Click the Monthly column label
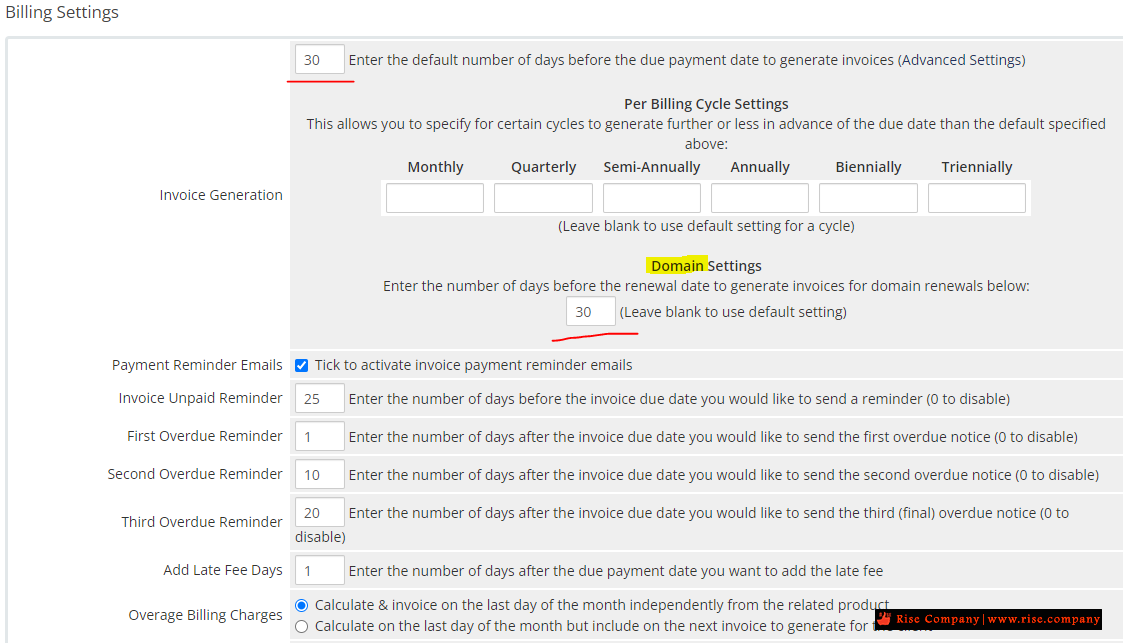This screenshot has height=643, width=1123. pos(435,167)
